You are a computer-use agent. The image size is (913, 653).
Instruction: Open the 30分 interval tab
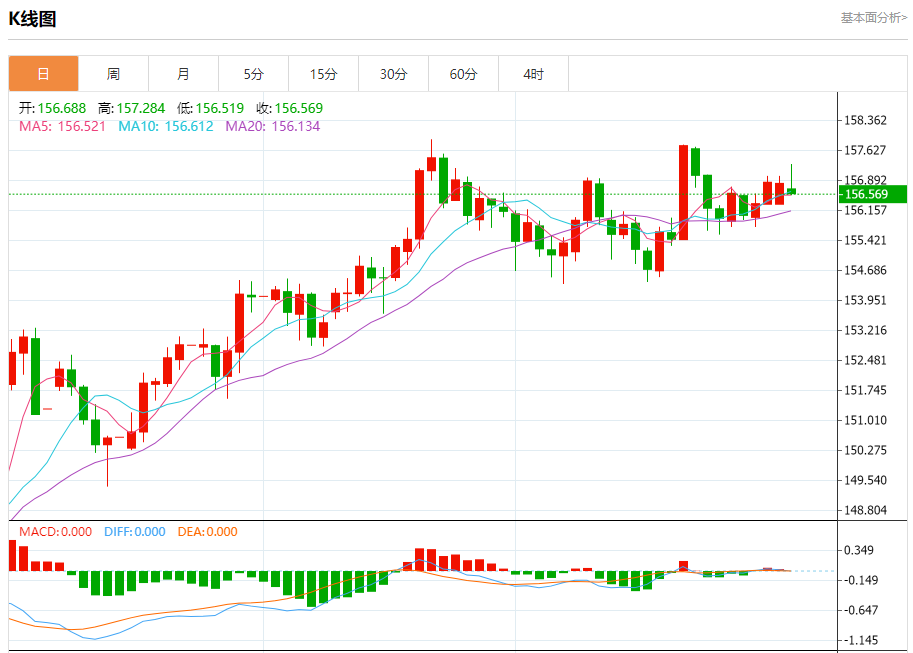pos(394,74)
